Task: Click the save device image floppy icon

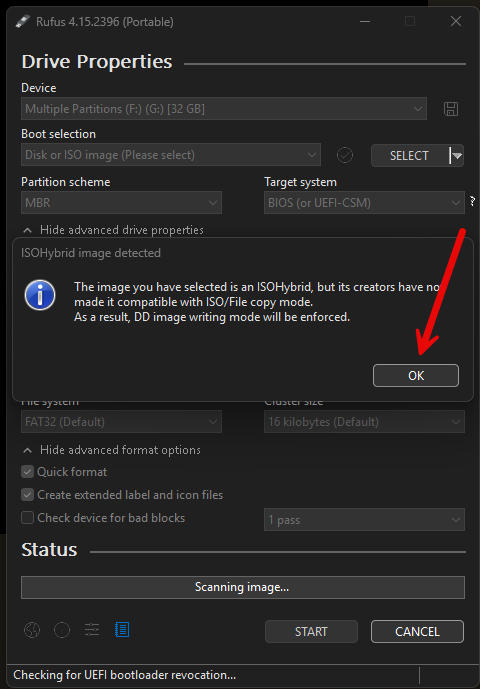Action: 451,109
